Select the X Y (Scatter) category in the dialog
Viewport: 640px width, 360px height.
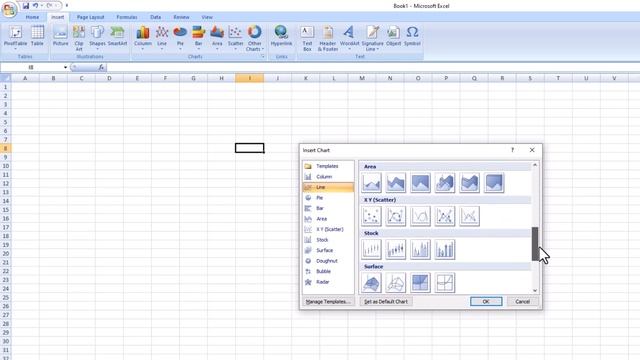(328, 229)
